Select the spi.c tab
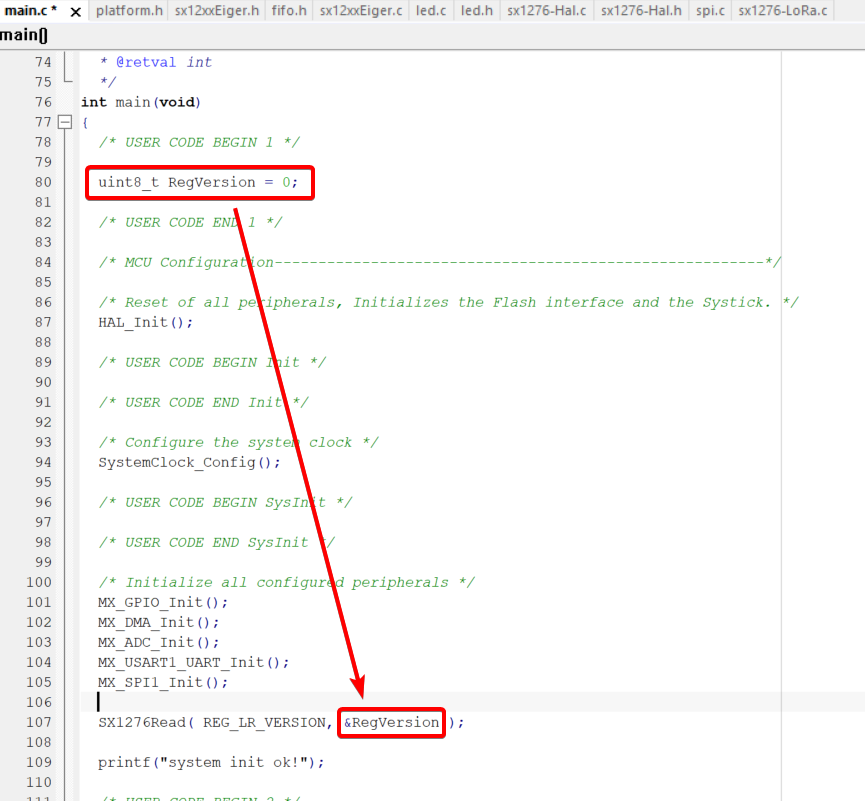 coord(710,11)
